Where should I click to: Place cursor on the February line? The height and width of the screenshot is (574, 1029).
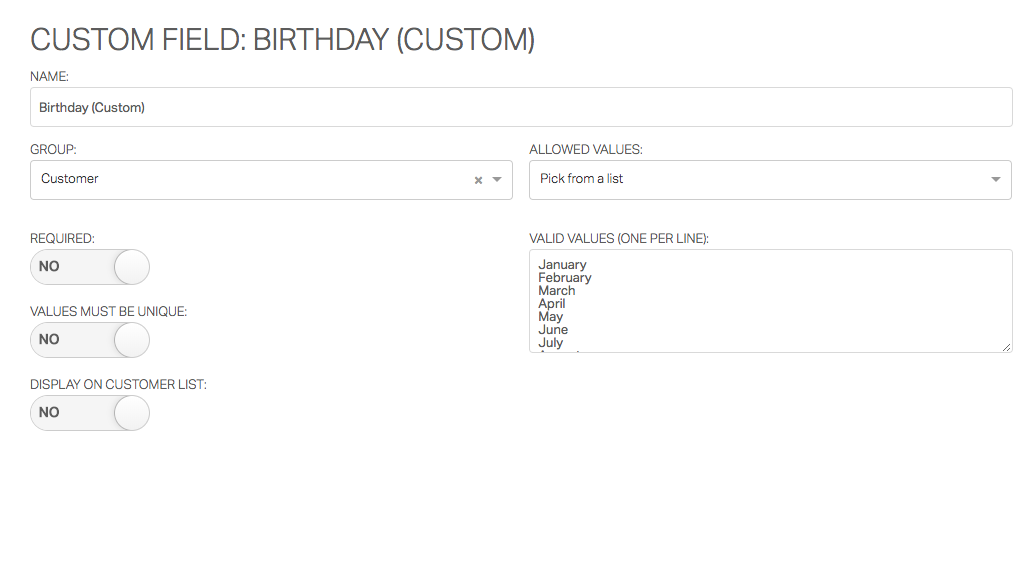pyautogui.click(x=565, y=278)
